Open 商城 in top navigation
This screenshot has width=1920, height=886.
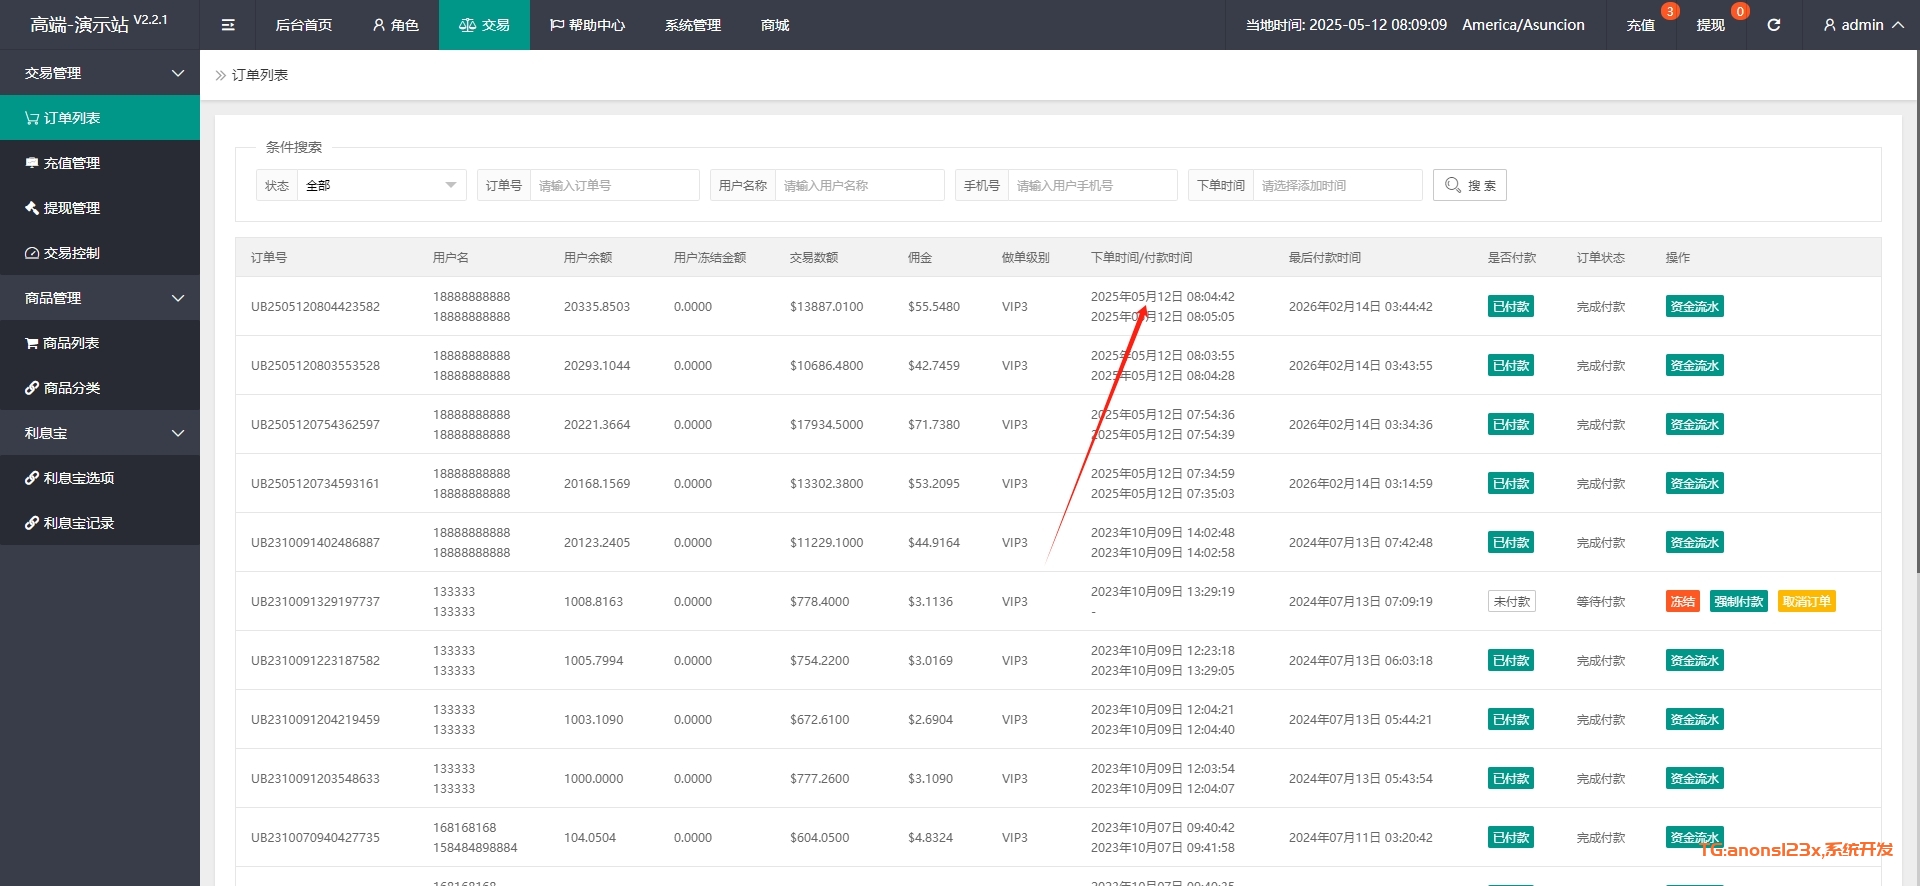pyautogui.click(x=775, y=25)
